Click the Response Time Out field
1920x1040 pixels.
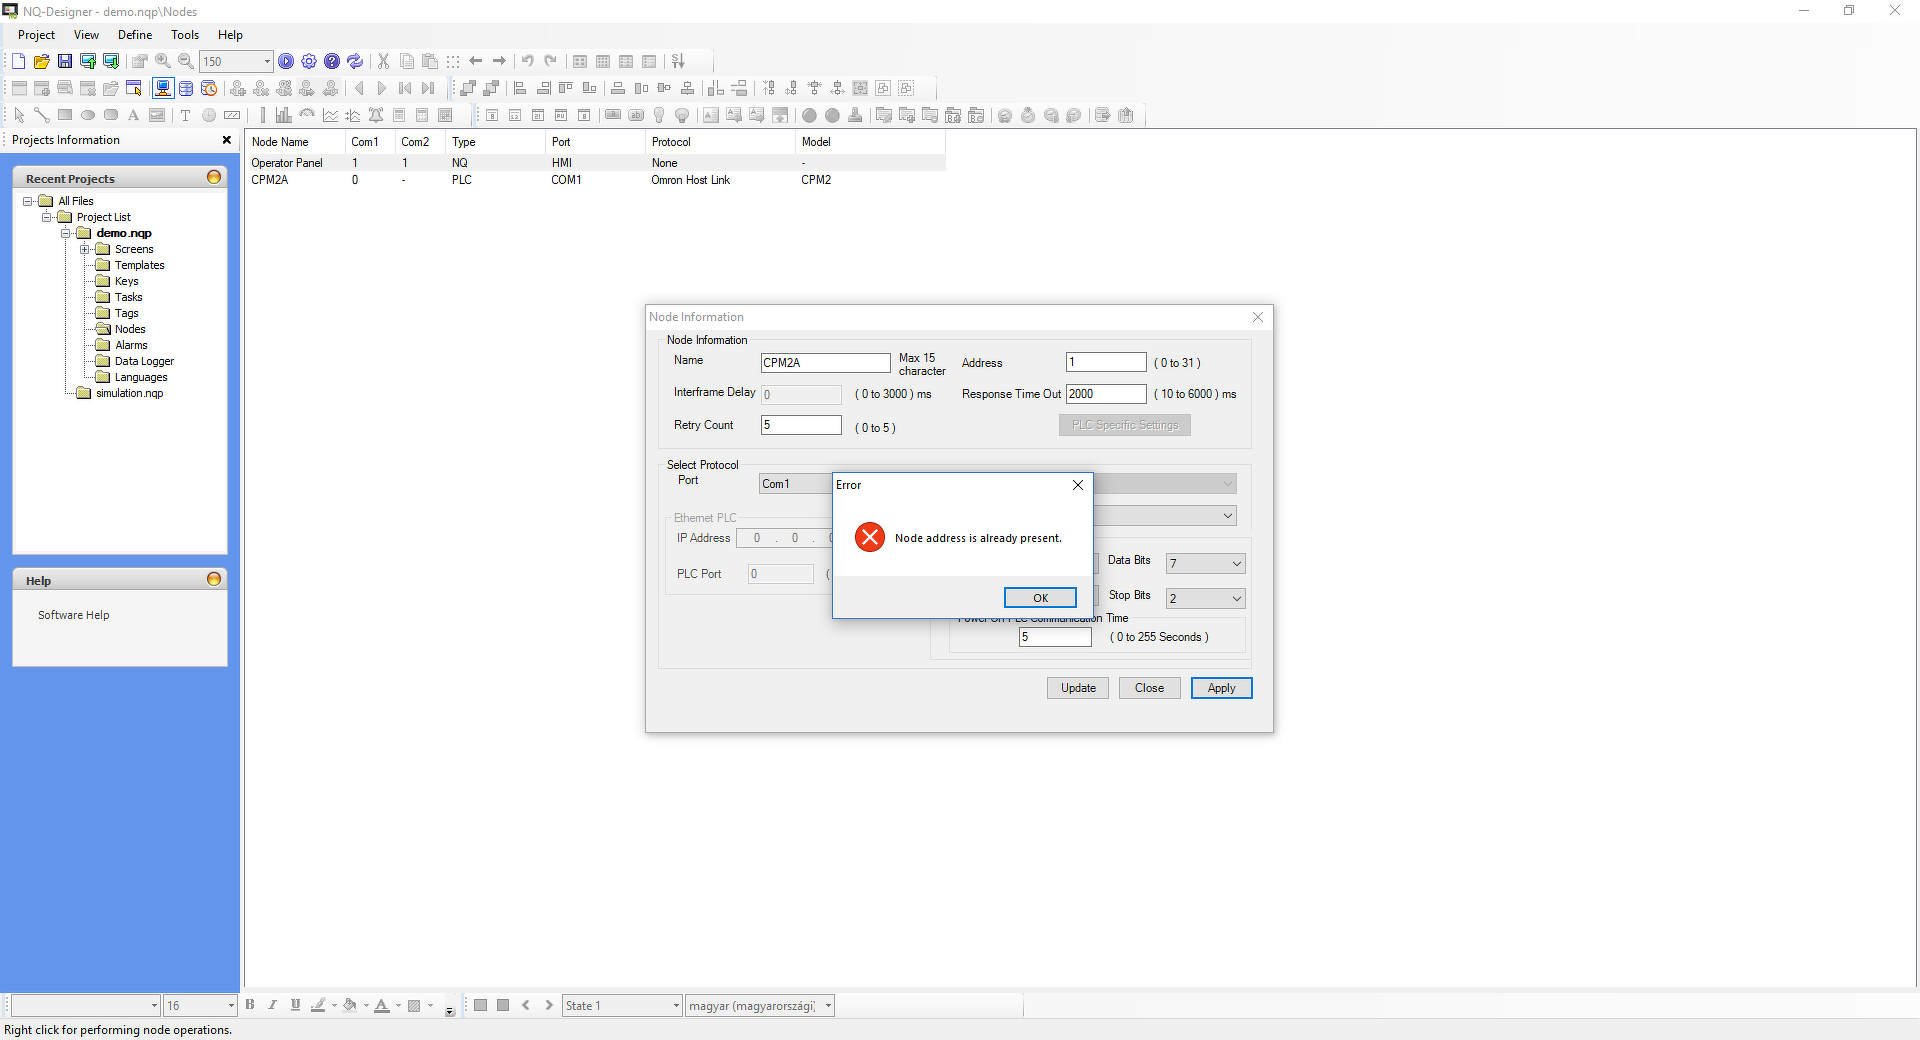pyautogui.click(x=1106, y=394)
